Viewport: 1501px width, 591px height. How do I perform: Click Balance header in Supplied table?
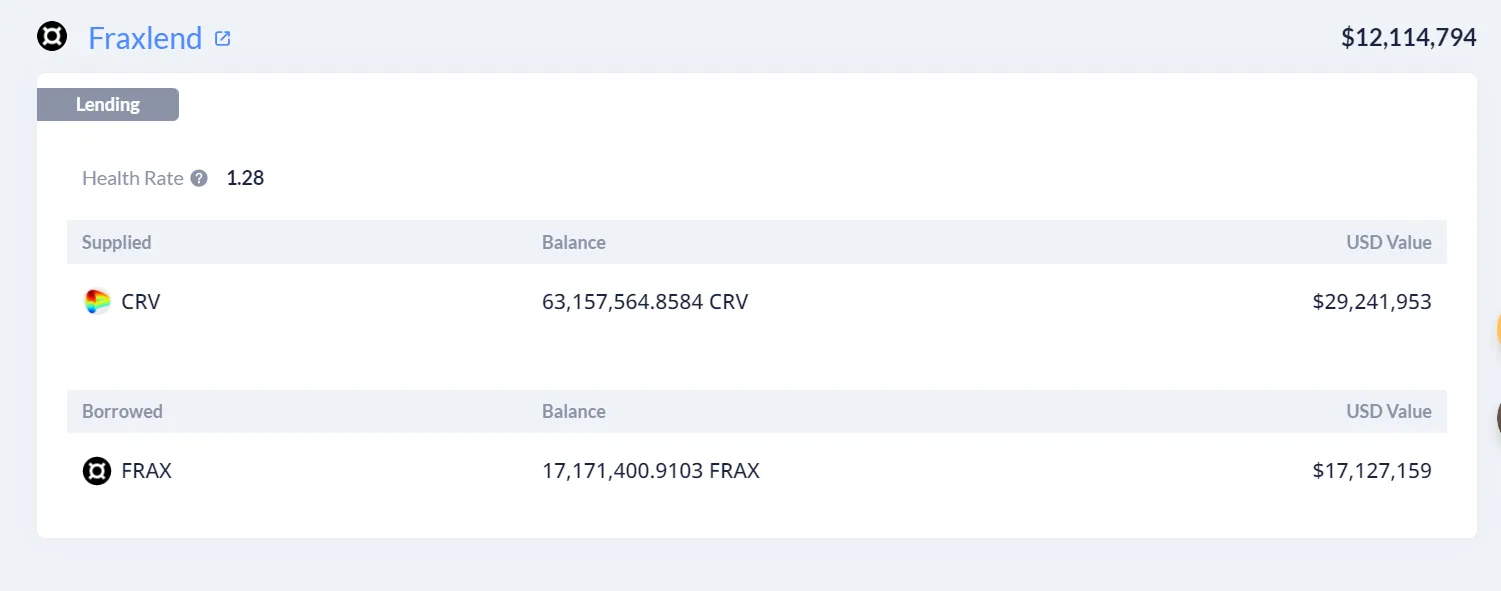[x=574, y=242]
